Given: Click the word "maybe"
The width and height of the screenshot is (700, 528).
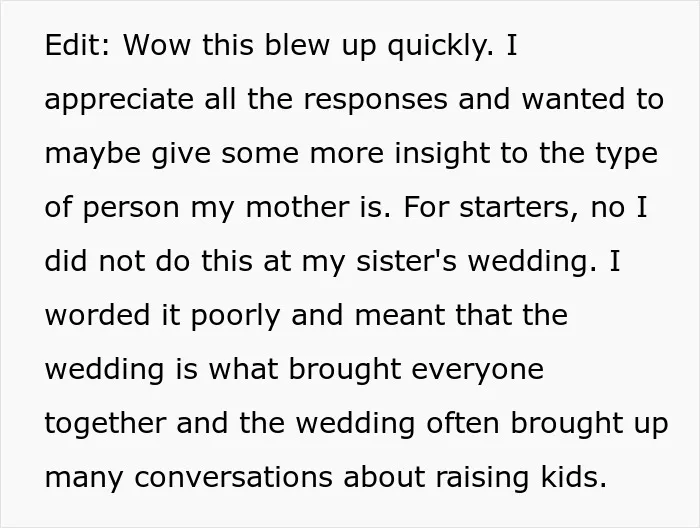Looking at the screenshot, I should [92, 154].
